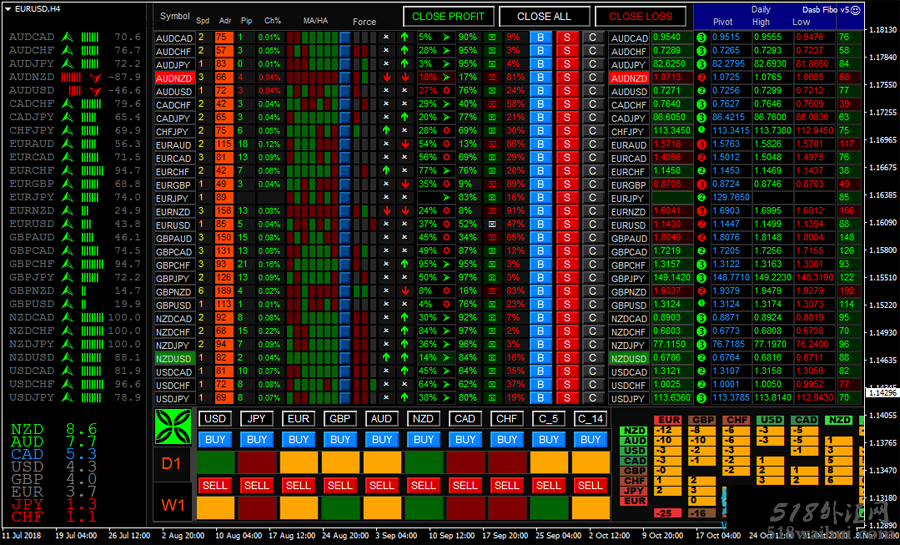Click the red gear icon after 27% in AUDUSD row
This screenshot has height=545, width=900.
[447, 91]
